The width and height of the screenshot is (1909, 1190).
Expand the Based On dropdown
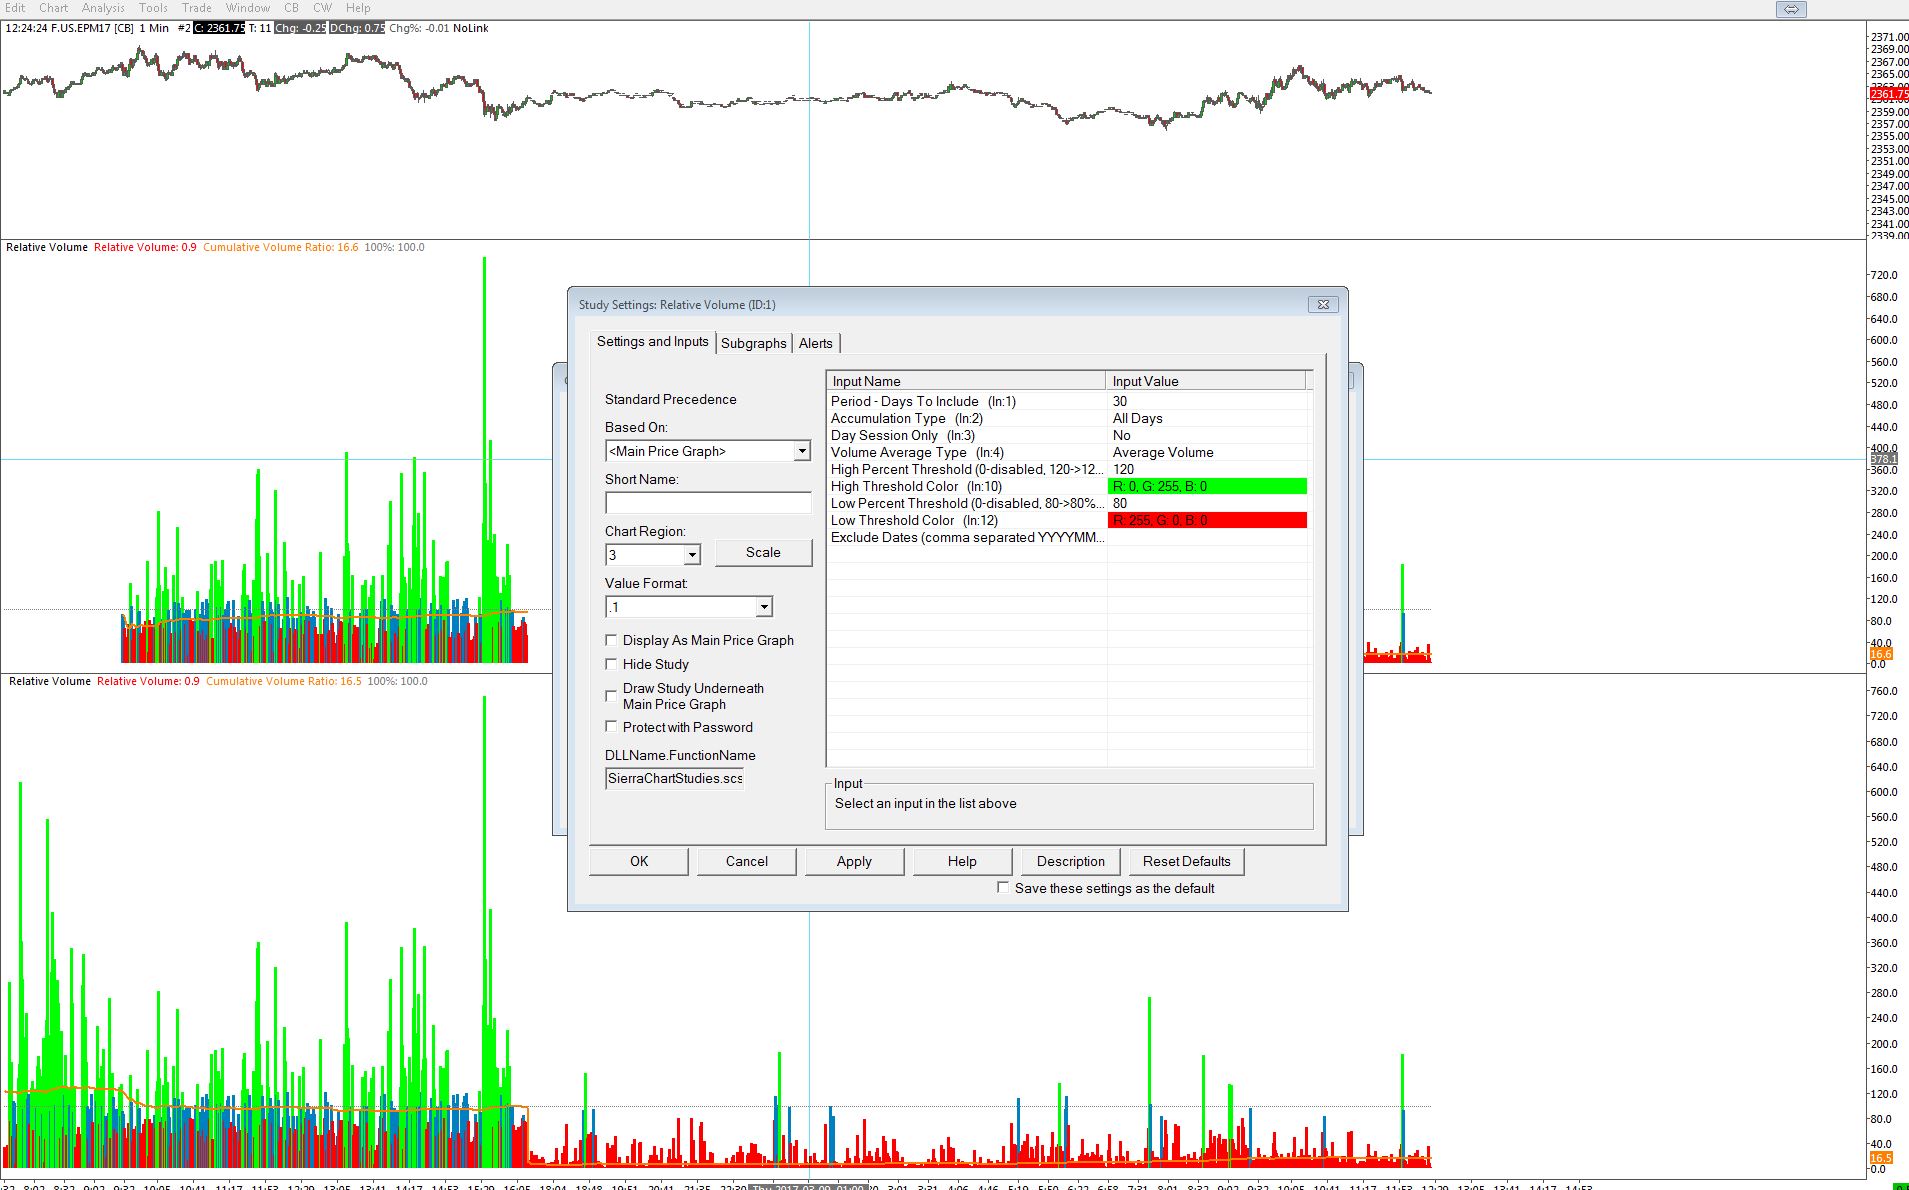tap(802, 452)
